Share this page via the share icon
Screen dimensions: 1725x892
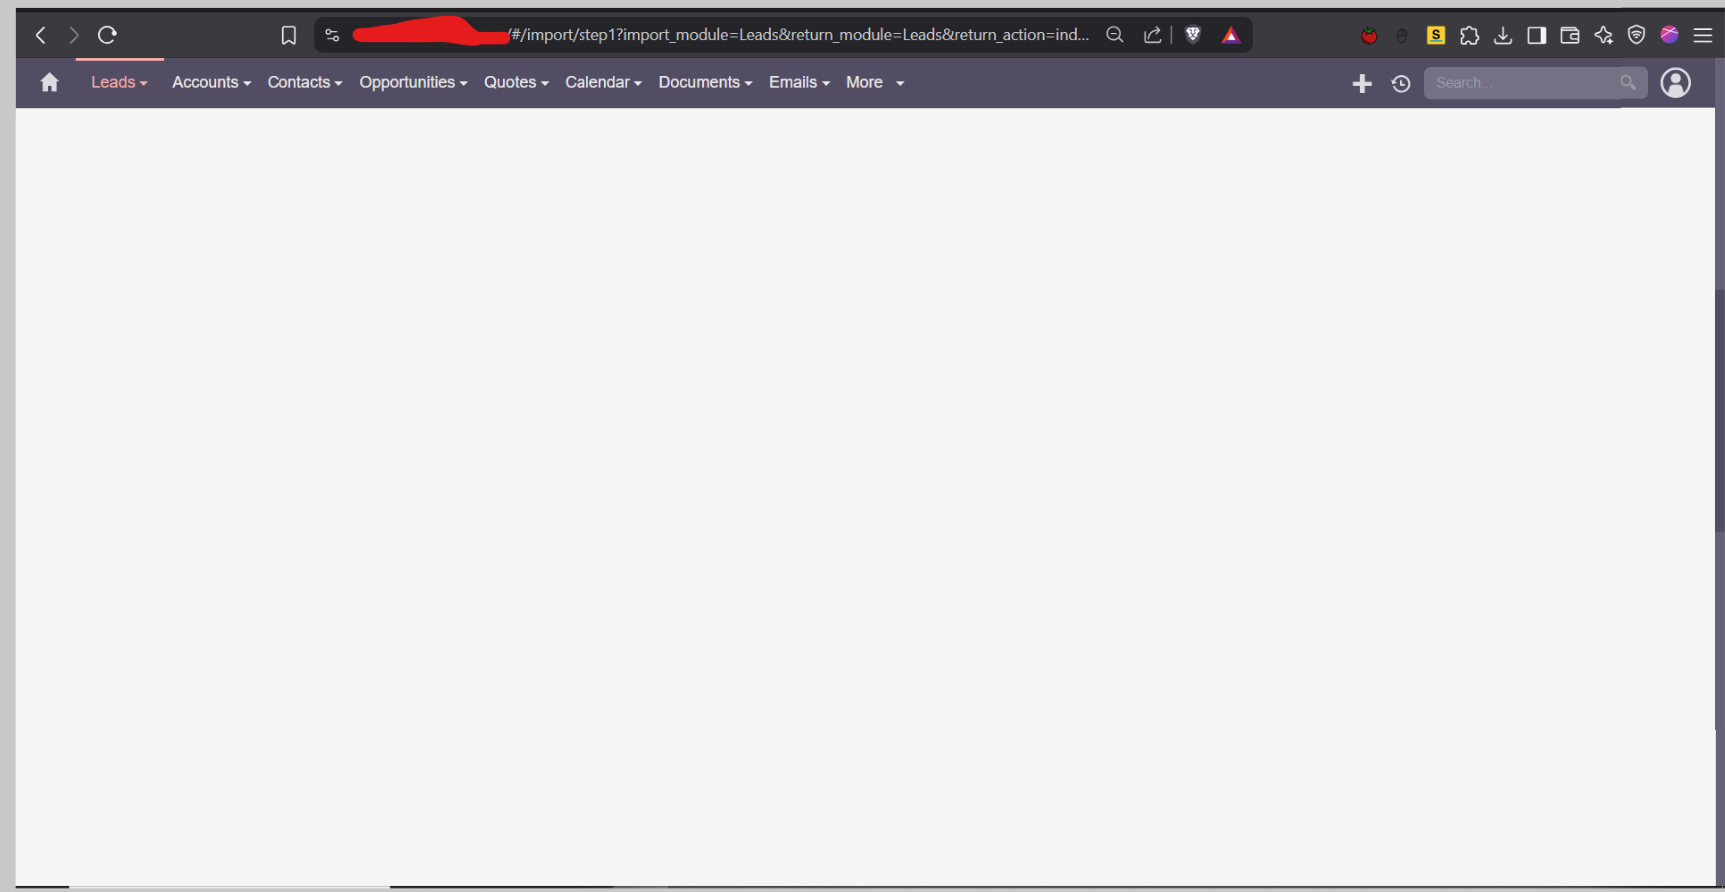pos(1152,35)
